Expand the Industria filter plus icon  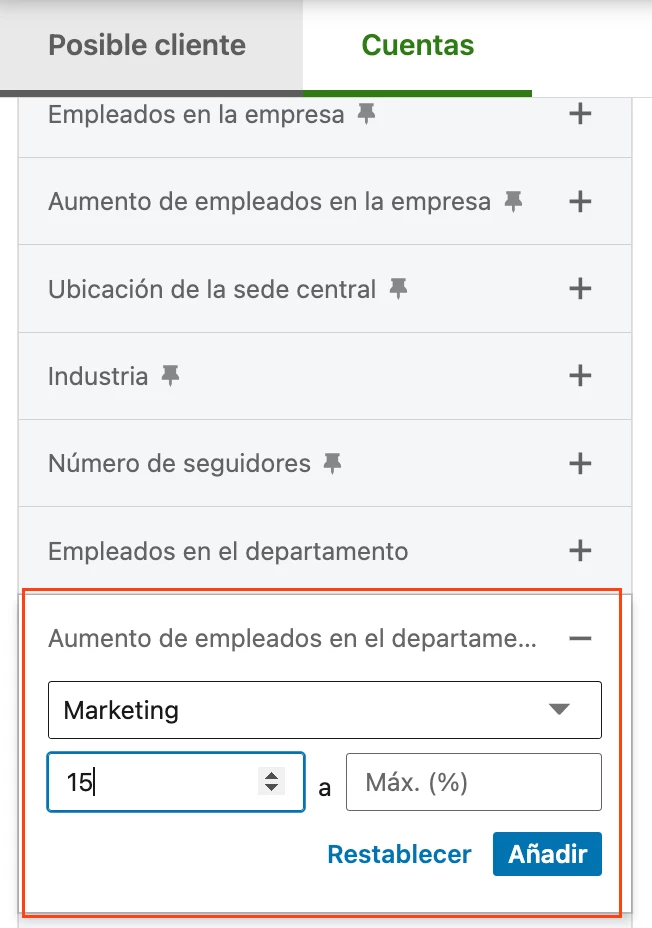[x=580, y=377]
